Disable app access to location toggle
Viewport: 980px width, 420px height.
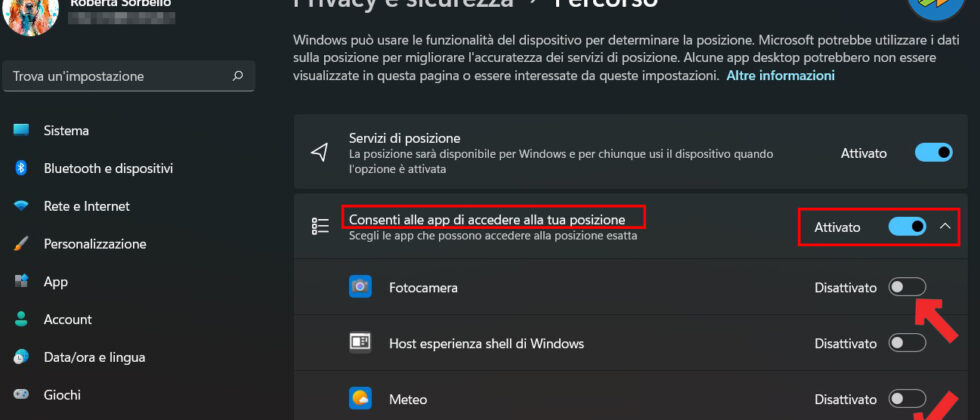[x=907, y=227]
